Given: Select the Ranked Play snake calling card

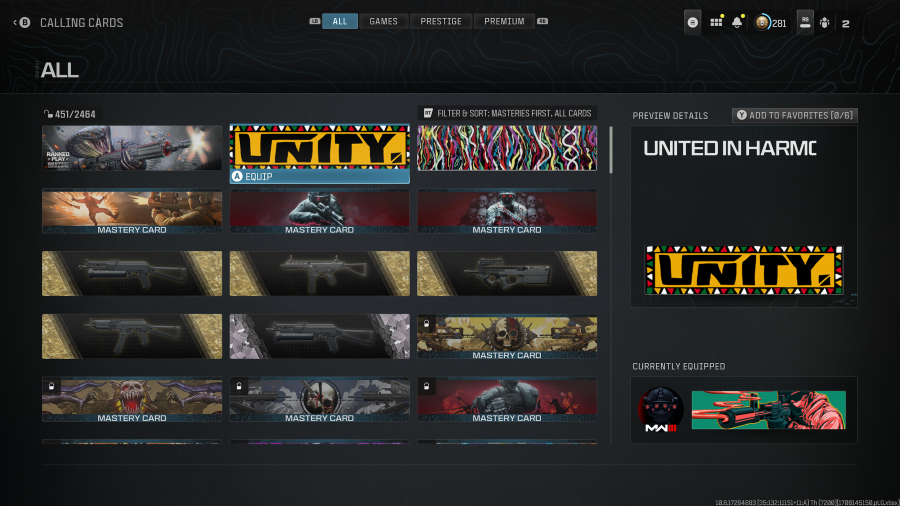Looking at the screenshot, I should pos(132,148).
